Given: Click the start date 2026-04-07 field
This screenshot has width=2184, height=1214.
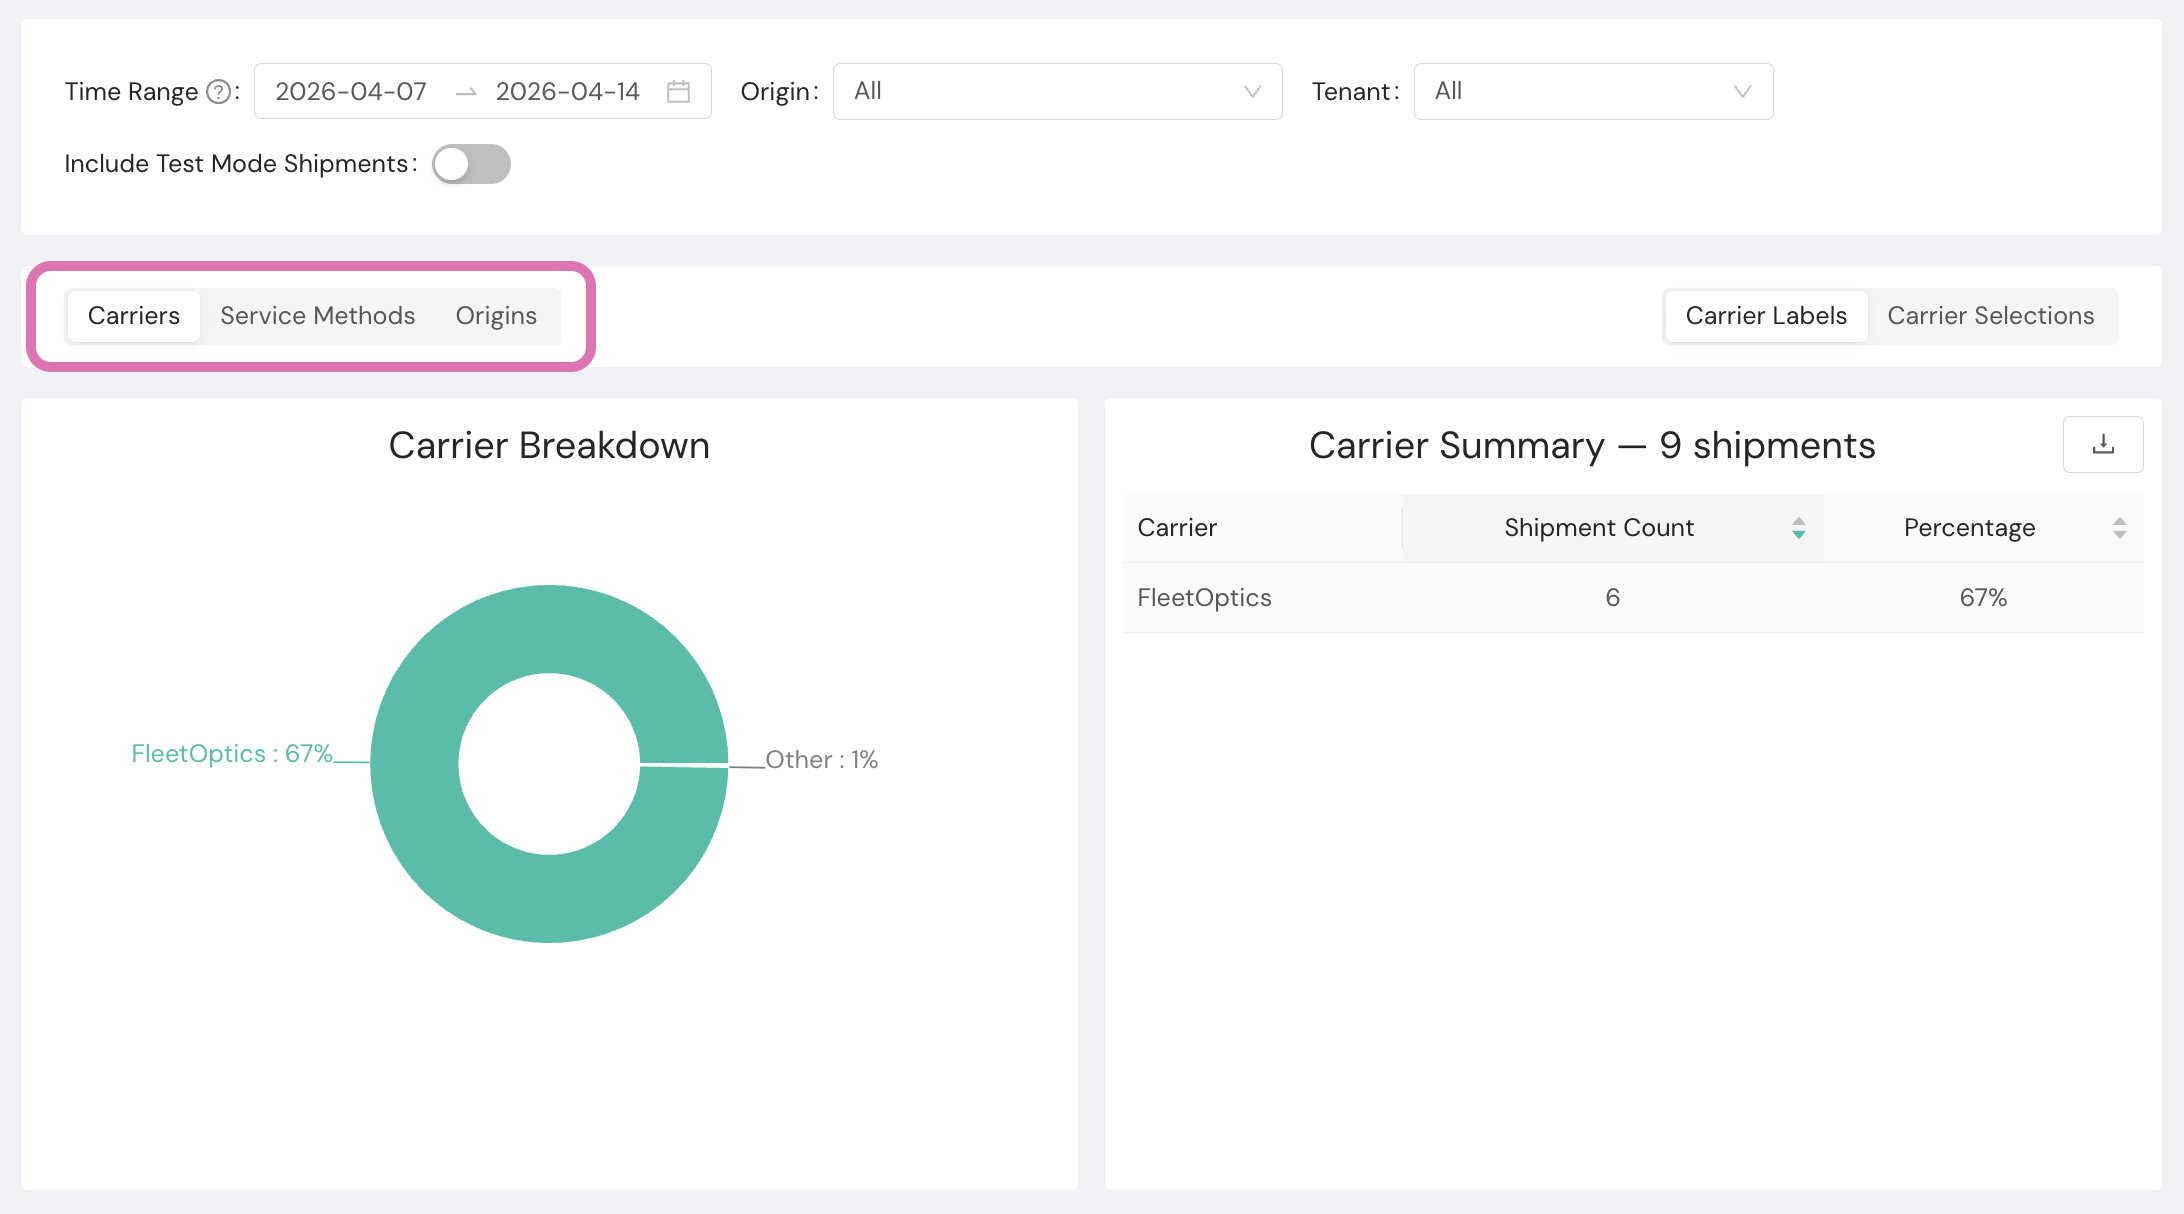Looking at the screenshot, I should (x=351, y=92).
